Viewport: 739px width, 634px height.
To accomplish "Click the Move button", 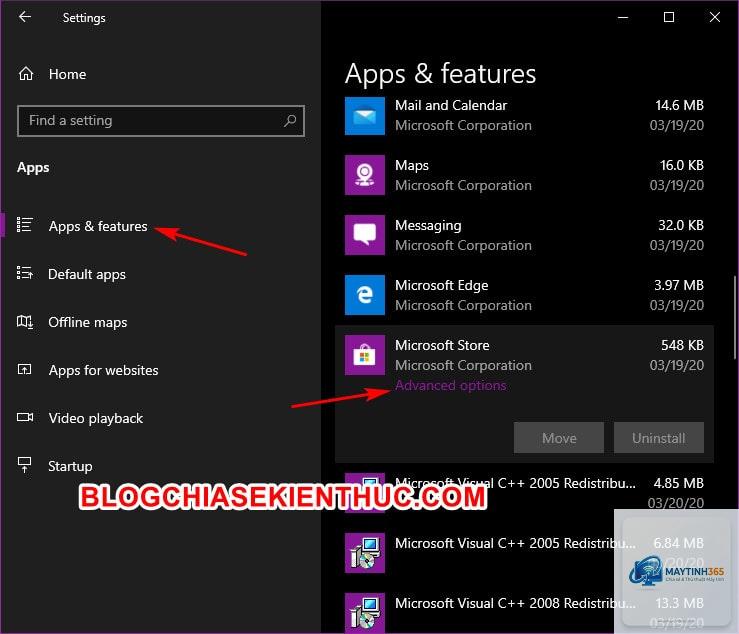I will 558,438.
